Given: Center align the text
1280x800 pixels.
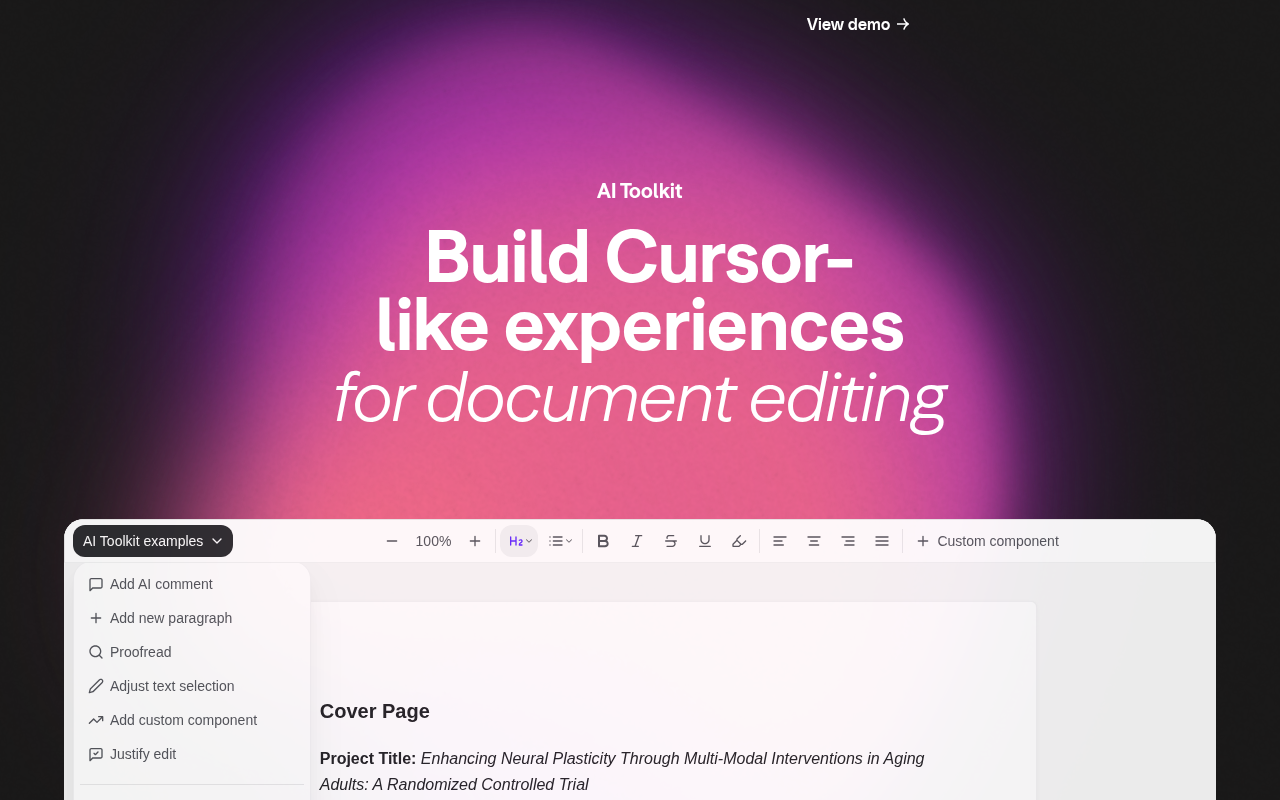Looking at the screenshot, I should pyautogui.click(x=814, y=541).
